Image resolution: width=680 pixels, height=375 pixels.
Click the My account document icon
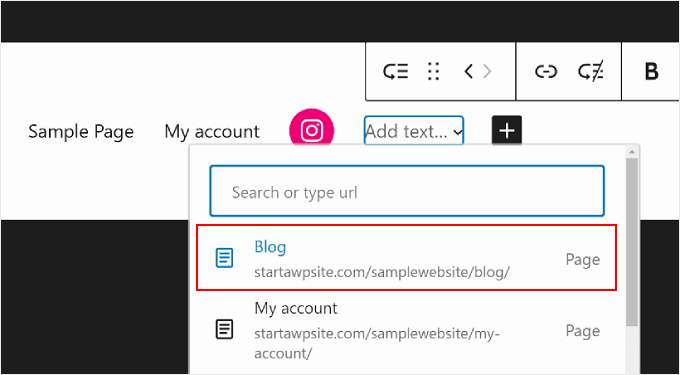[x=224, y=330]
